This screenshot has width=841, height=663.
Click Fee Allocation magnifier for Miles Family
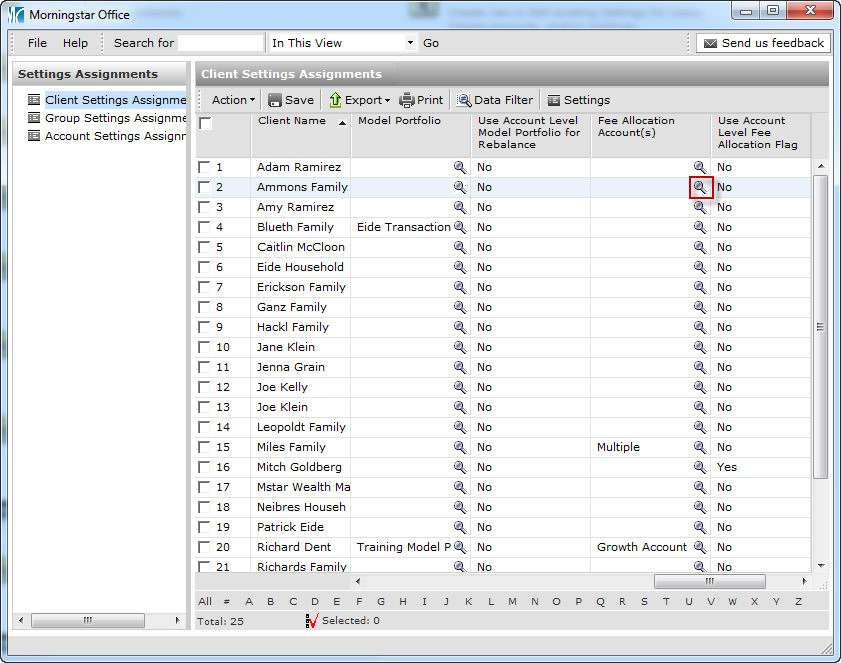(700, 447)
